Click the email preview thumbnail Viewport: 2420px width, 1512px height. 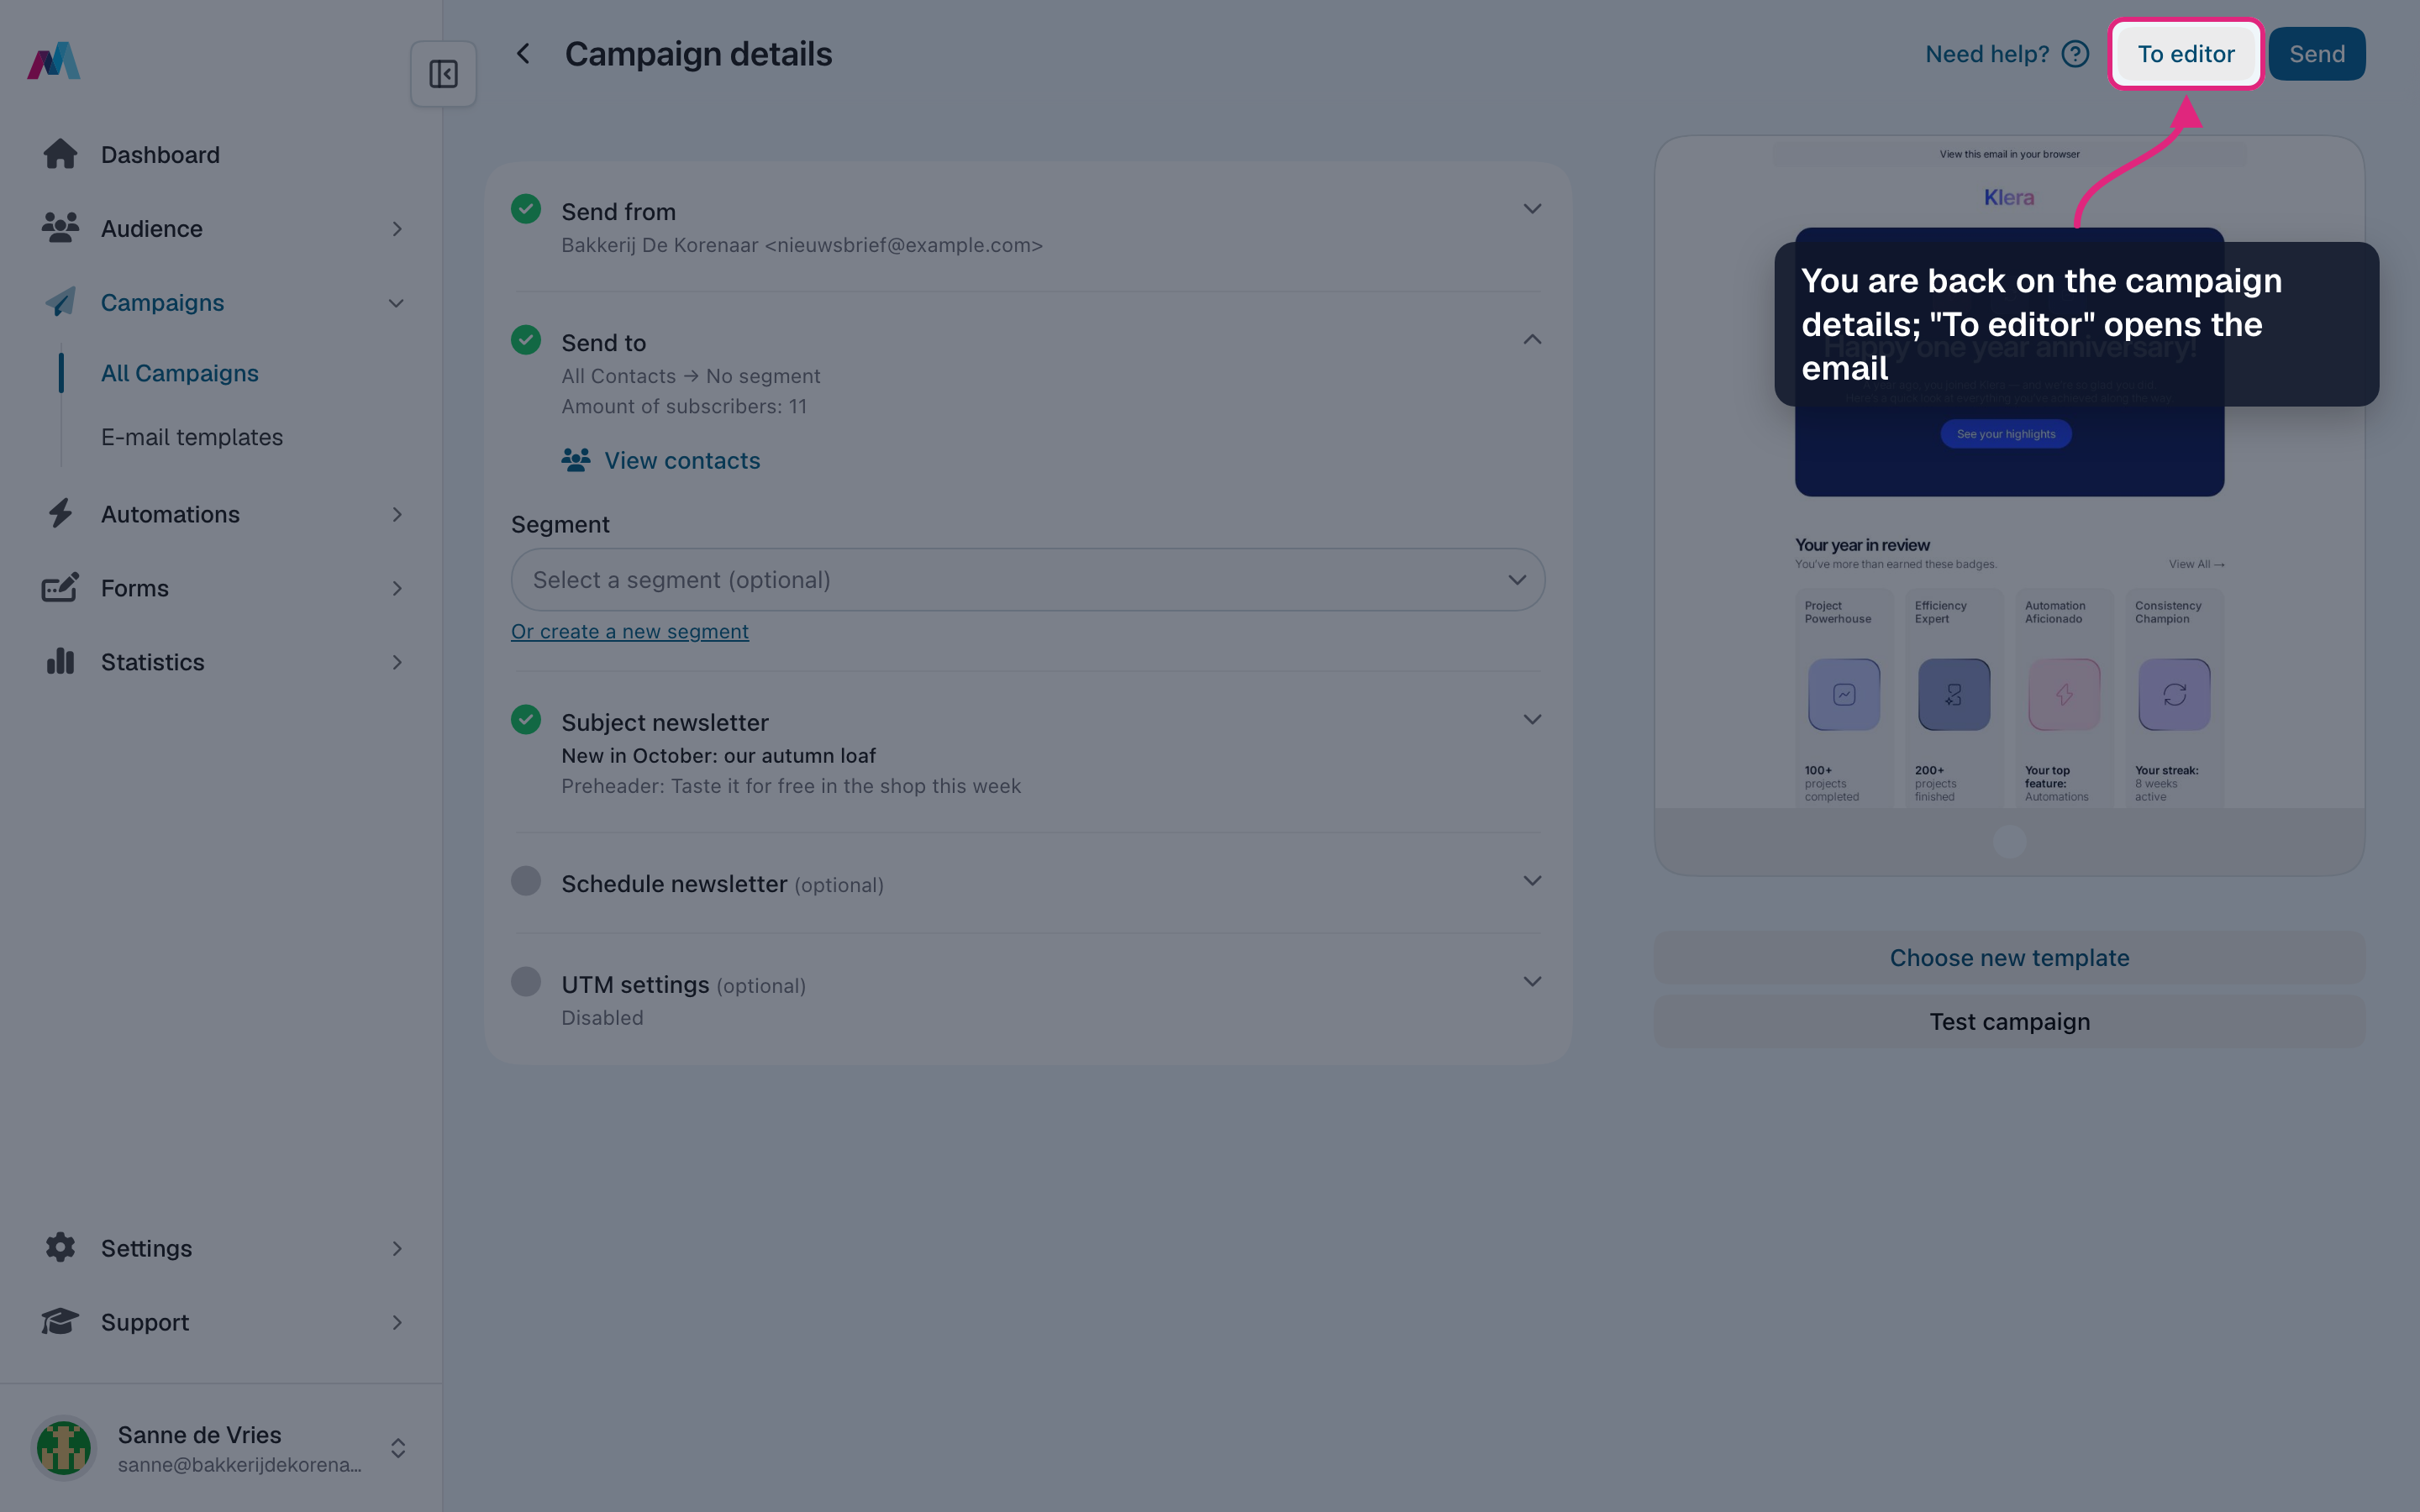click(x=2009, y=506)
